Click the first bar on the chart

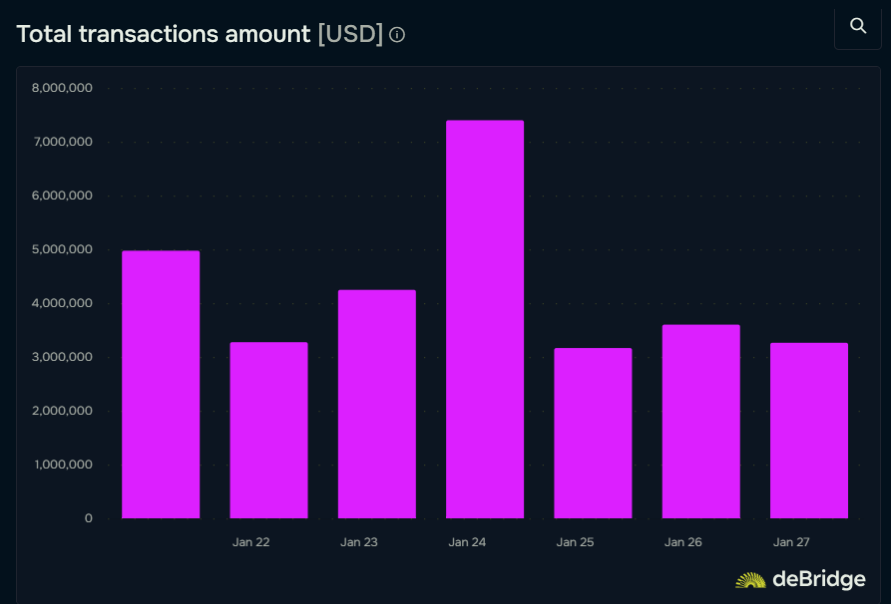click(x=159, y=385)
